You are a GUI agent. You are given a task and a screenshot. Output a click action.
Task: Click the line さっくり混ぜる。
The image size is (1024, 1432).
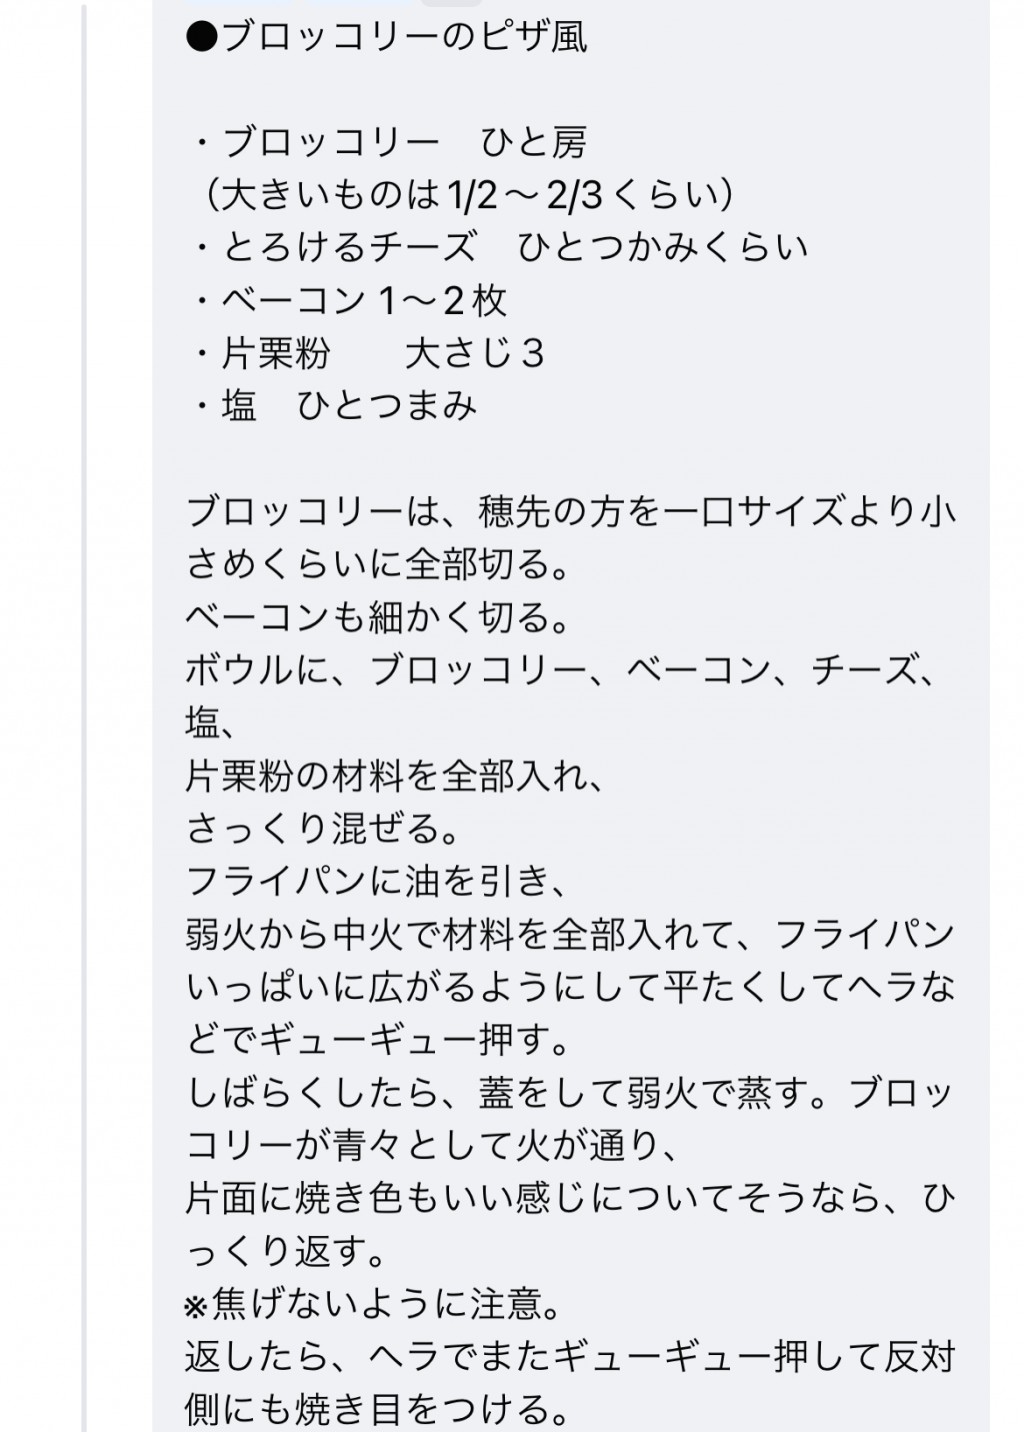point(323,829)
